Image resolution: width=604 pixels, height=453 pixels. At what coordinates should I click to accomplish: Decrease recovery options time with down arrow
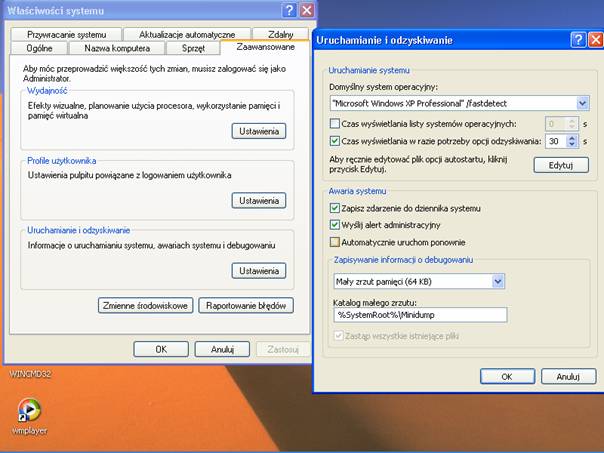[572, 144]
